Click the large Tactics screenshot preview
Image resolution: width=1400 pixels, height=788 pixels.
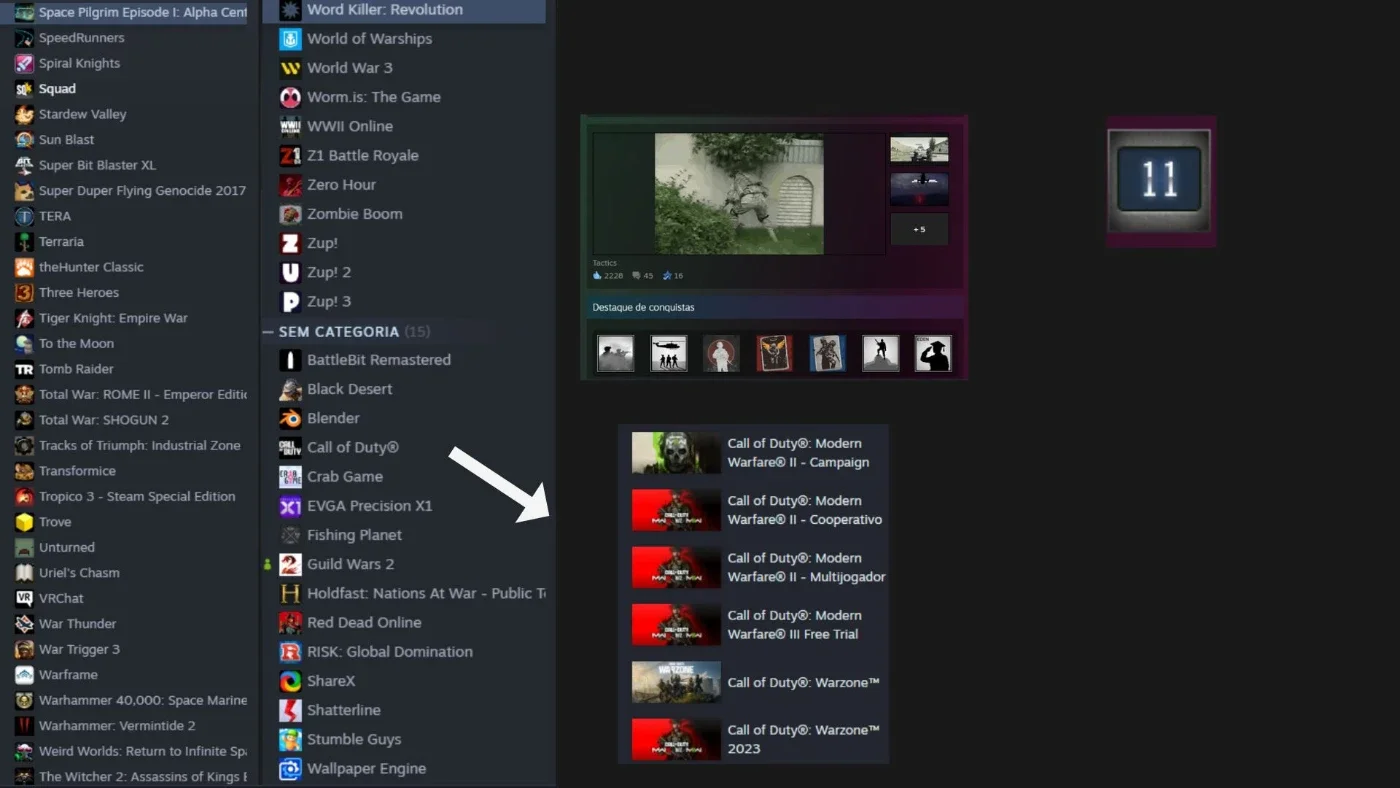(739, 194)
